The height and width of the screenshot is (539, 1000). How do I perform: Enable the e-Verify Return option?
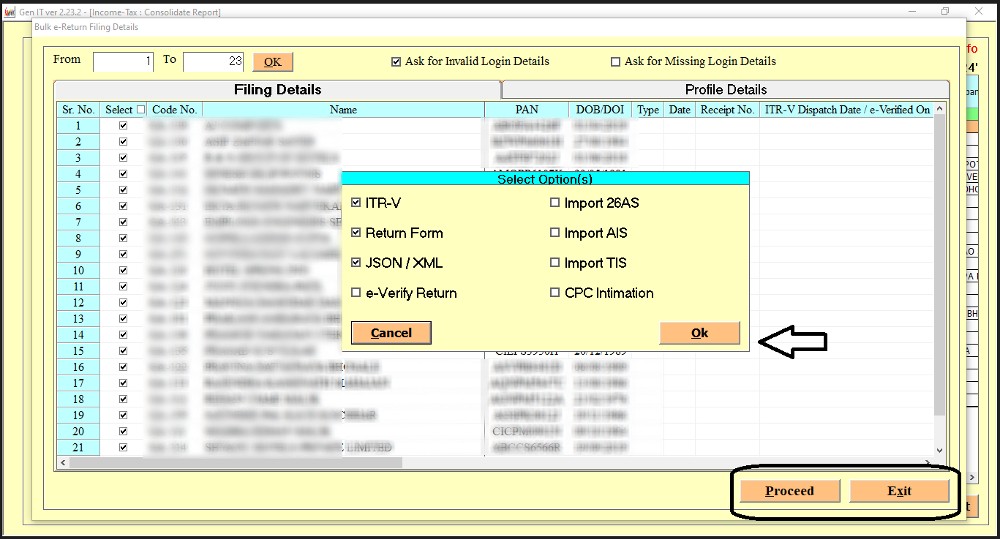pyautogui.click(x=357, y=293)
